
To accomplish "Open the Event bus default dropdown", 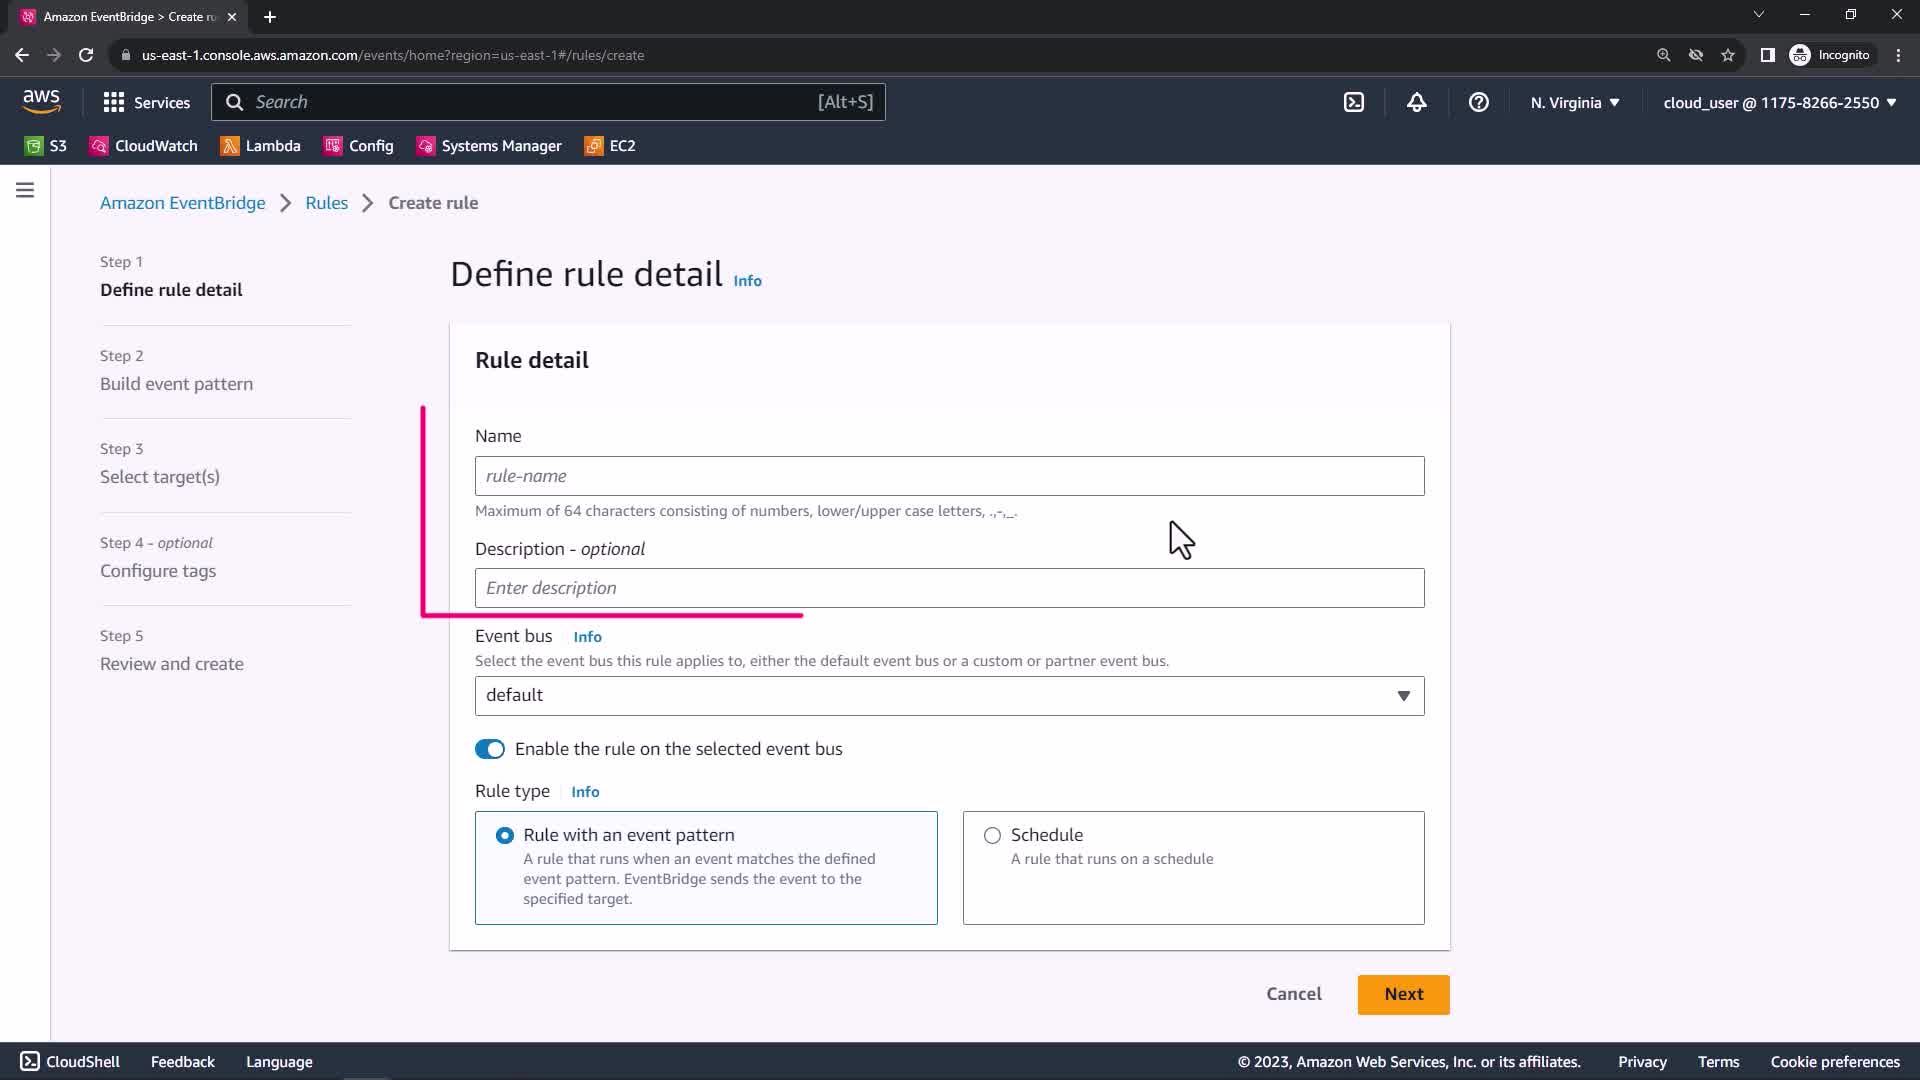I will click(949, 696).
